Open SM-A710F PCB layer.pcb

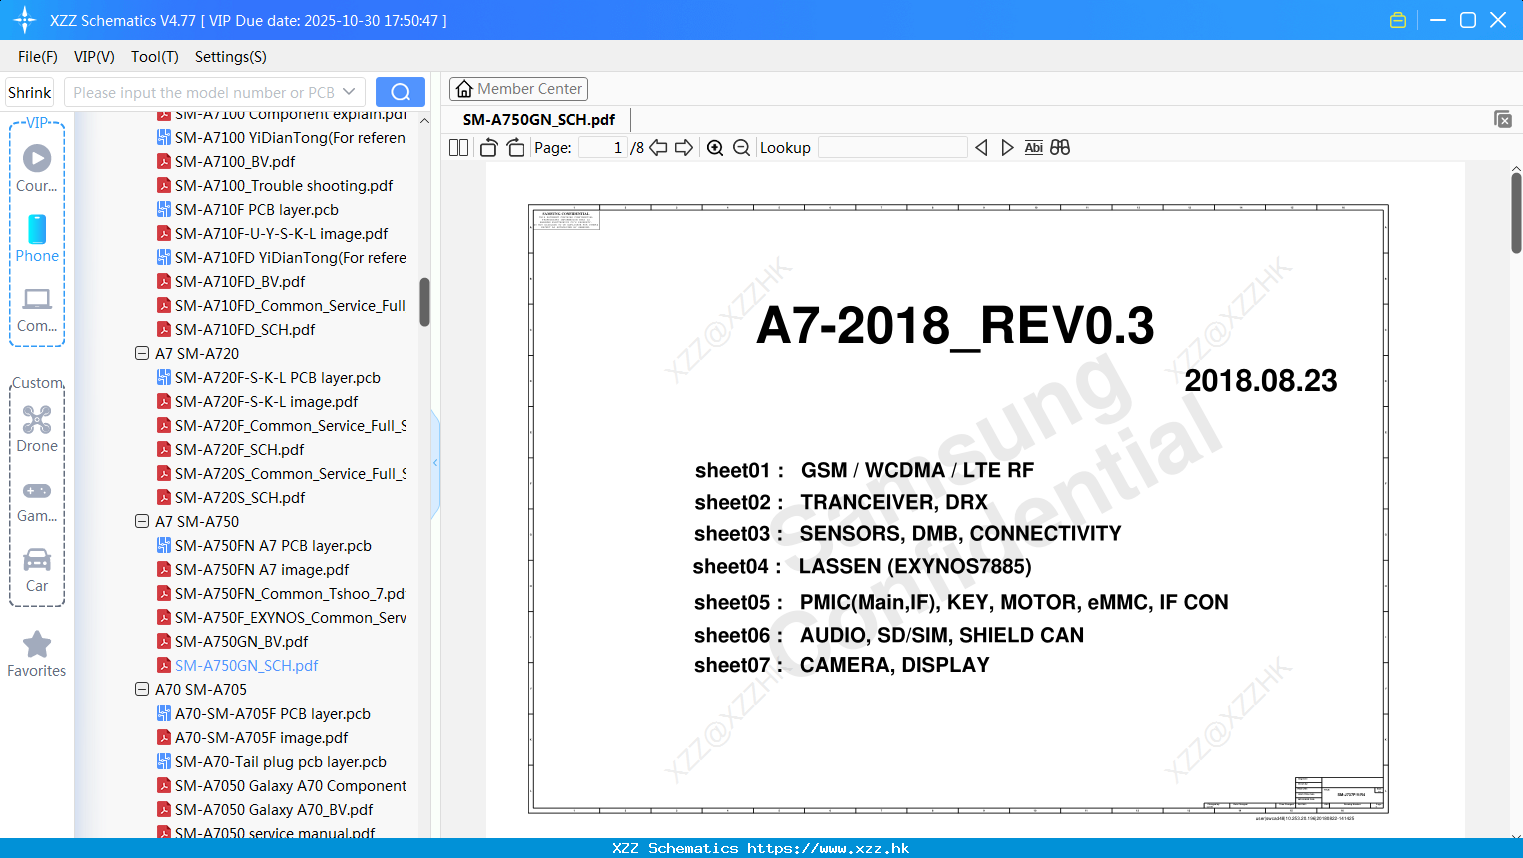[257, 209]
